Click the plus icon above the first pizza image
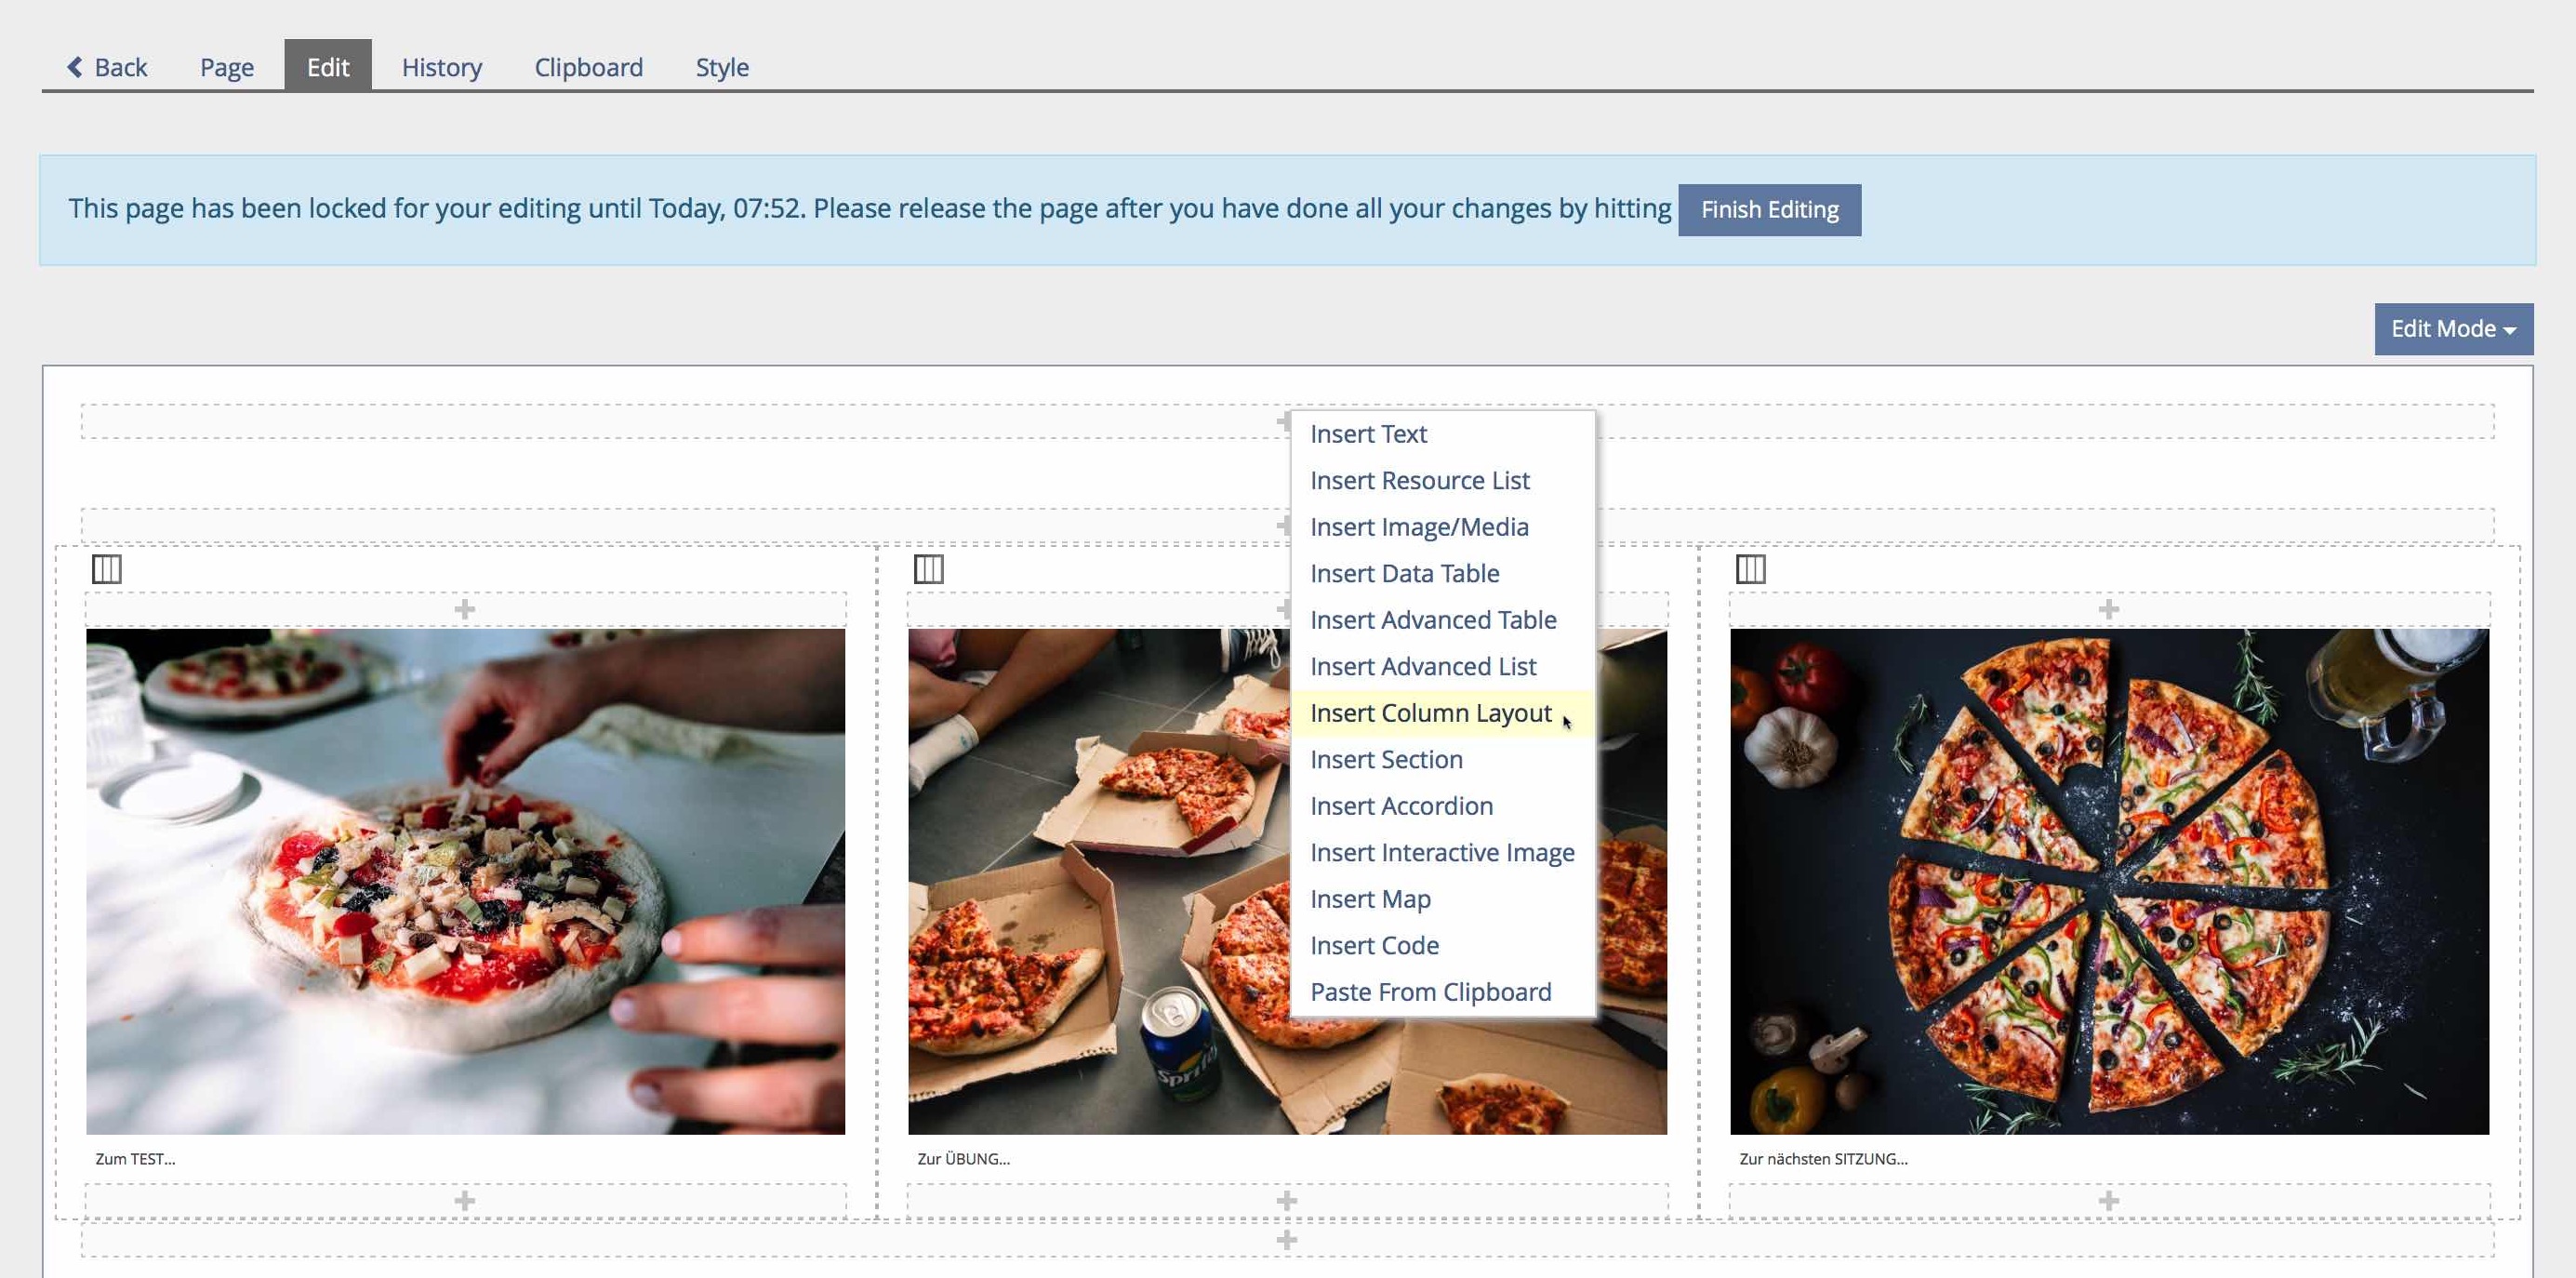Screen dimensions: 2576x1278 [465, 609]
